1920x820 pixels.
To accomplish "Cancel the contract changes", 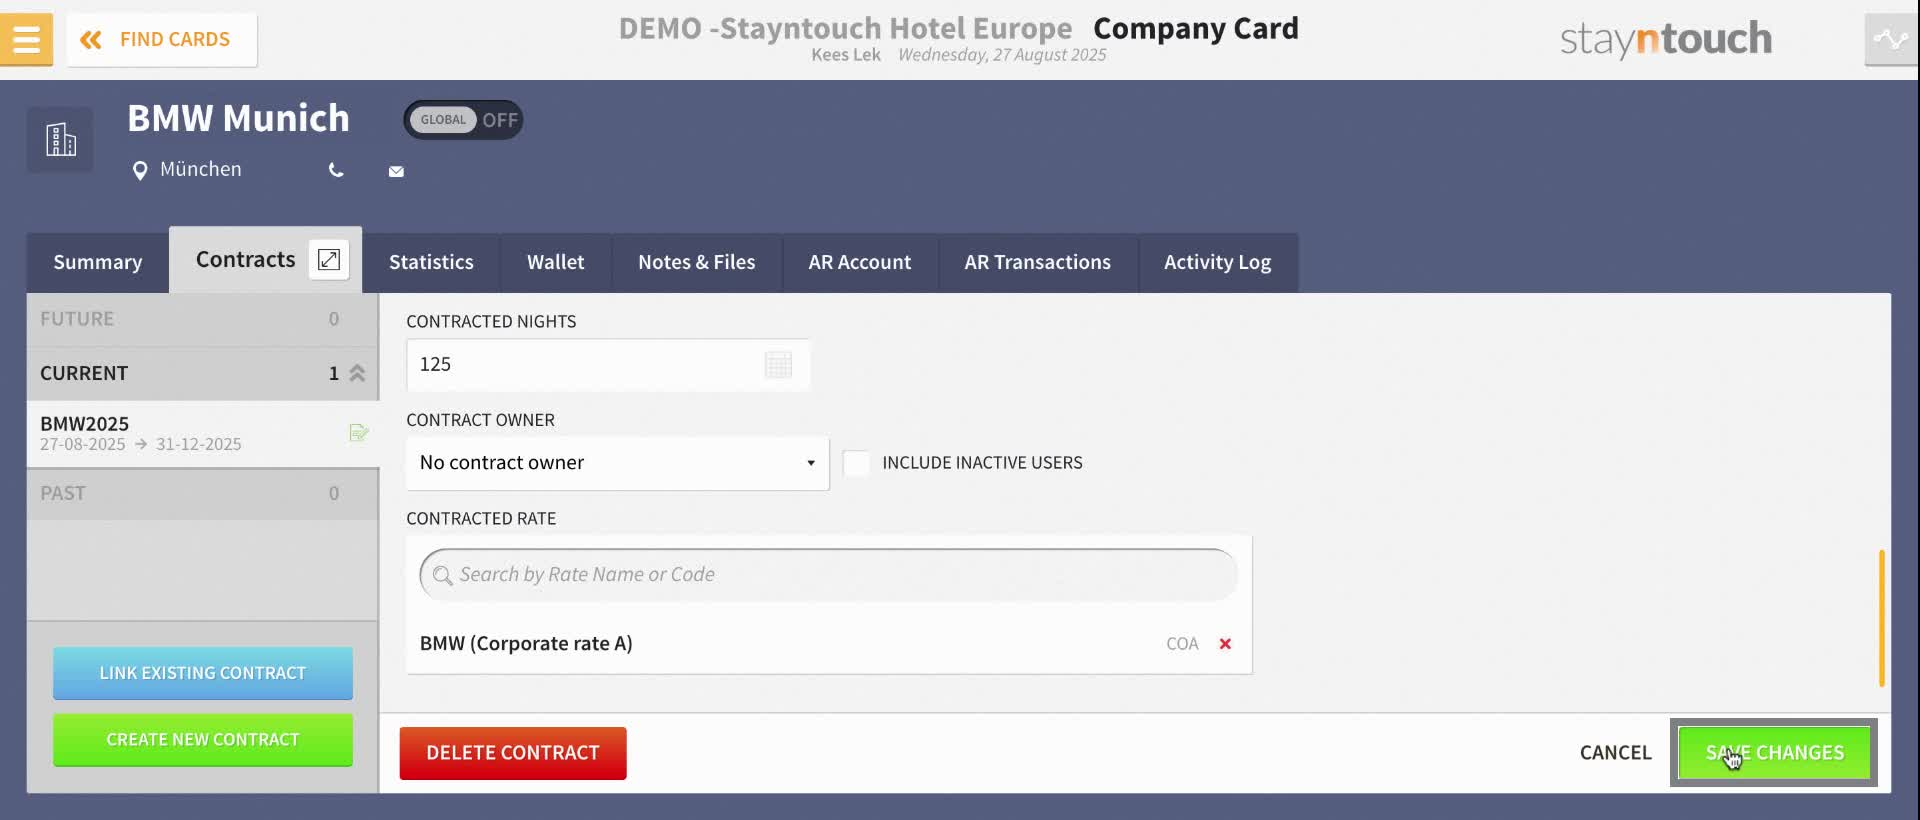I will pyautogui.click(x=1615, y=753).
